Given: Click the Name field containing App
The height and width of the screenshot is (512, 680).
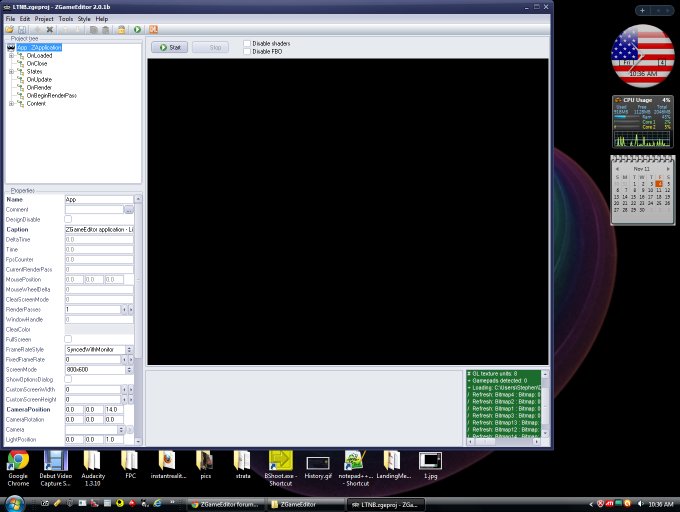Looking at the screenshot, I should [99, 199].
